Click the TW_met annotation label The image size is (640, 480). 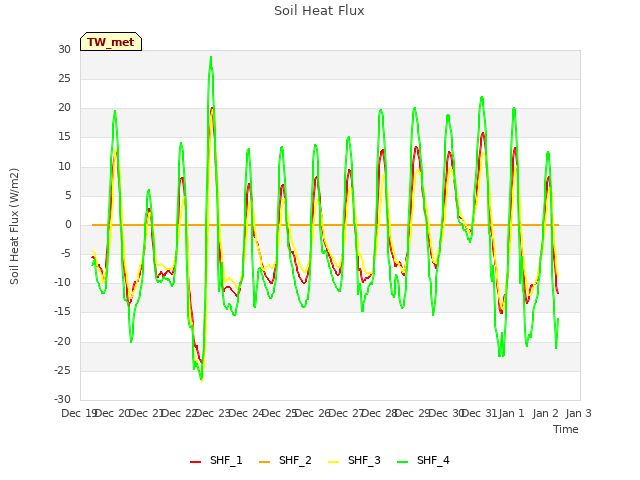(x=111, y=42)
